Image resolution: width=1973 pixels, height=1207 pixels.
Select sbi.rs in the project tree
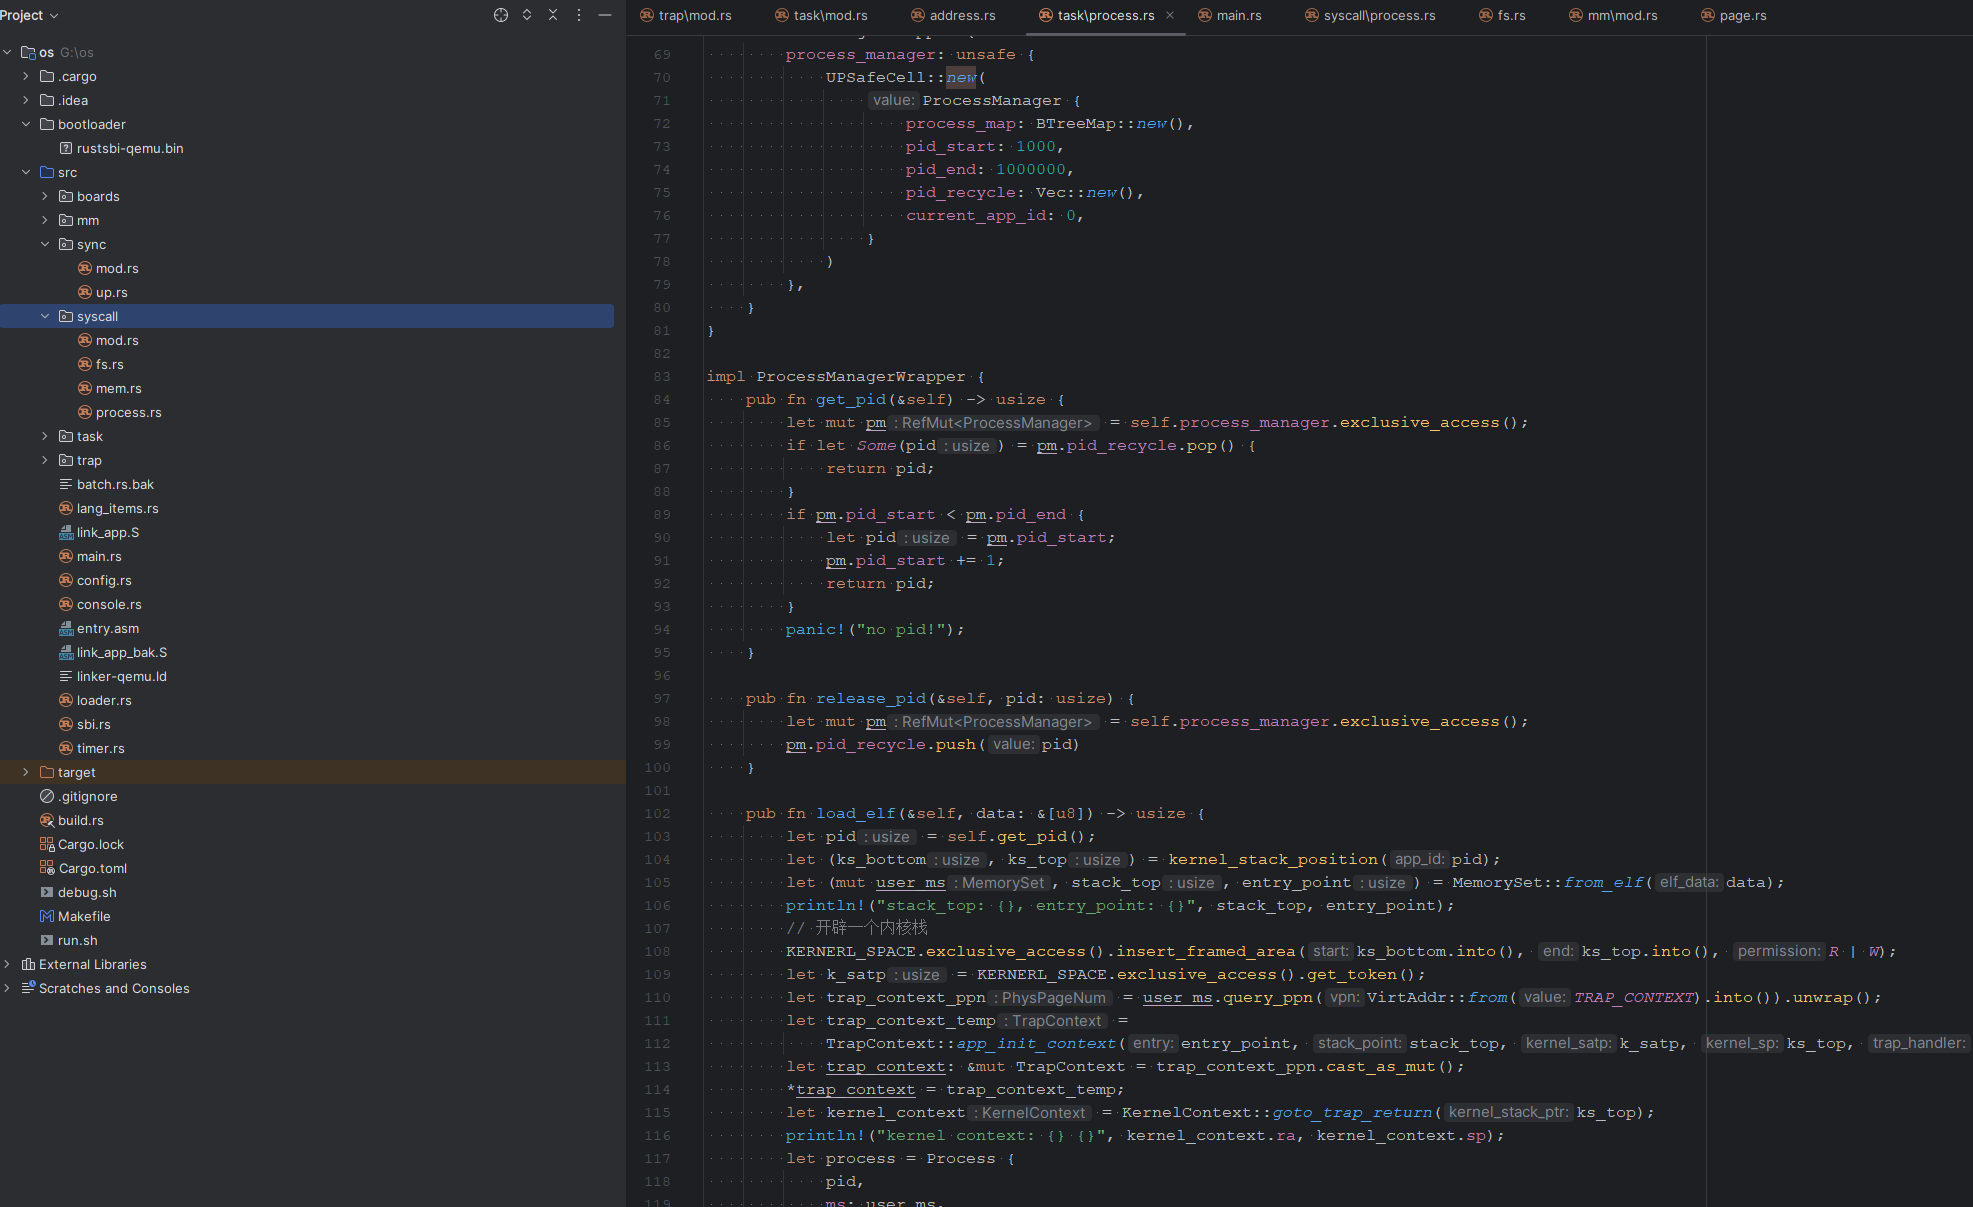point(94,724)
